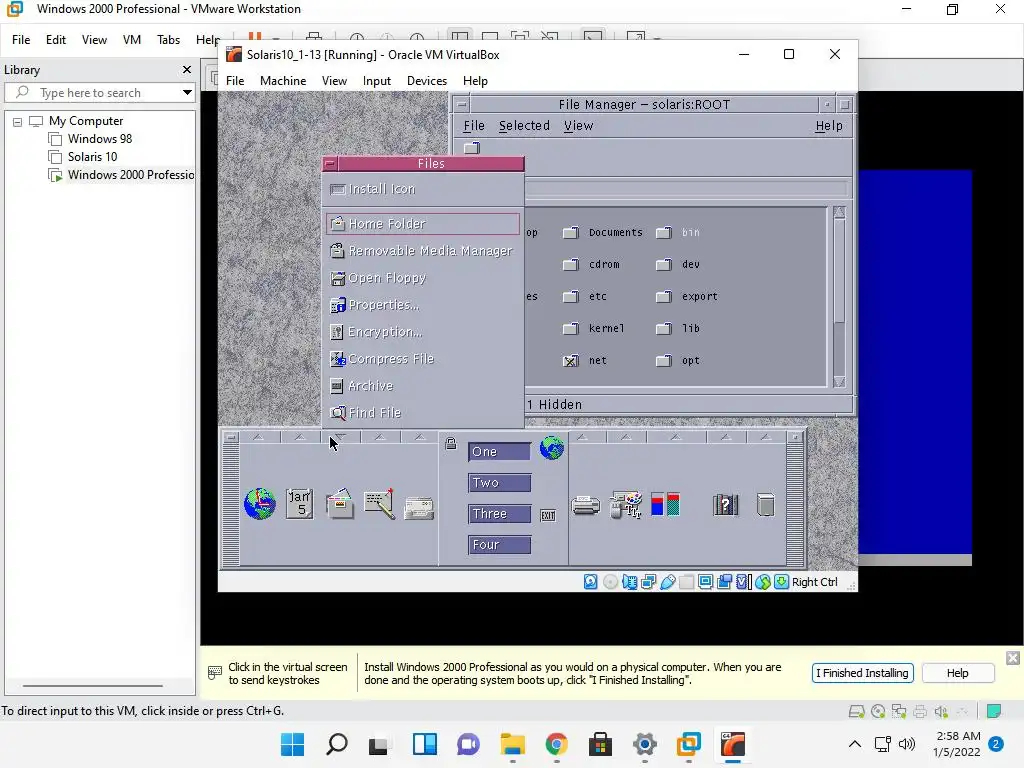1024x768 pixels.
Task: Select Home Folder in the Files subpanel
Action: tap(423, 224)
